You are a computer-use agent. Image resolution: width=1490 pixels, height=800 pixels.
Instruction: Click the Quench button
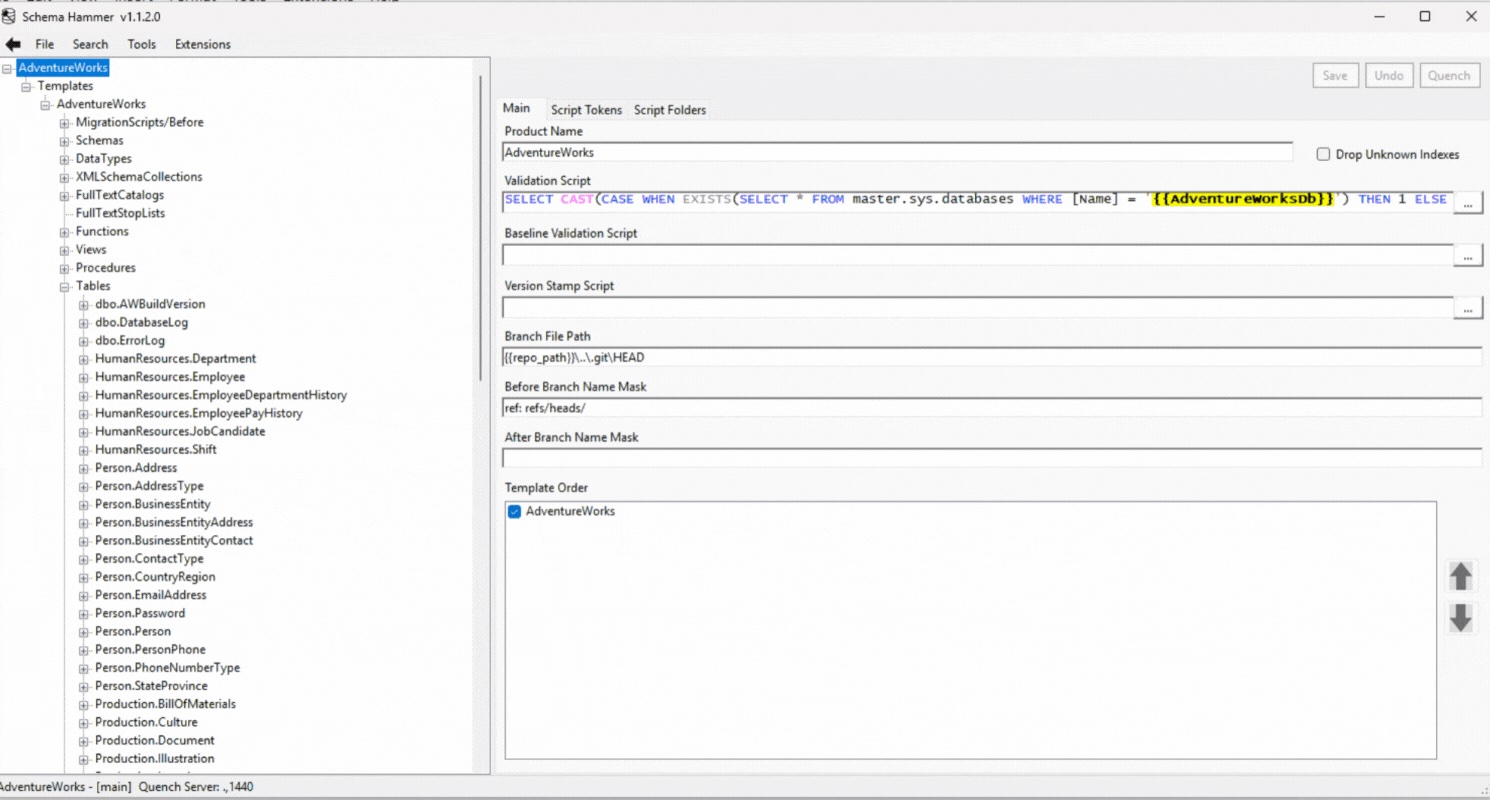(1449, 75)
